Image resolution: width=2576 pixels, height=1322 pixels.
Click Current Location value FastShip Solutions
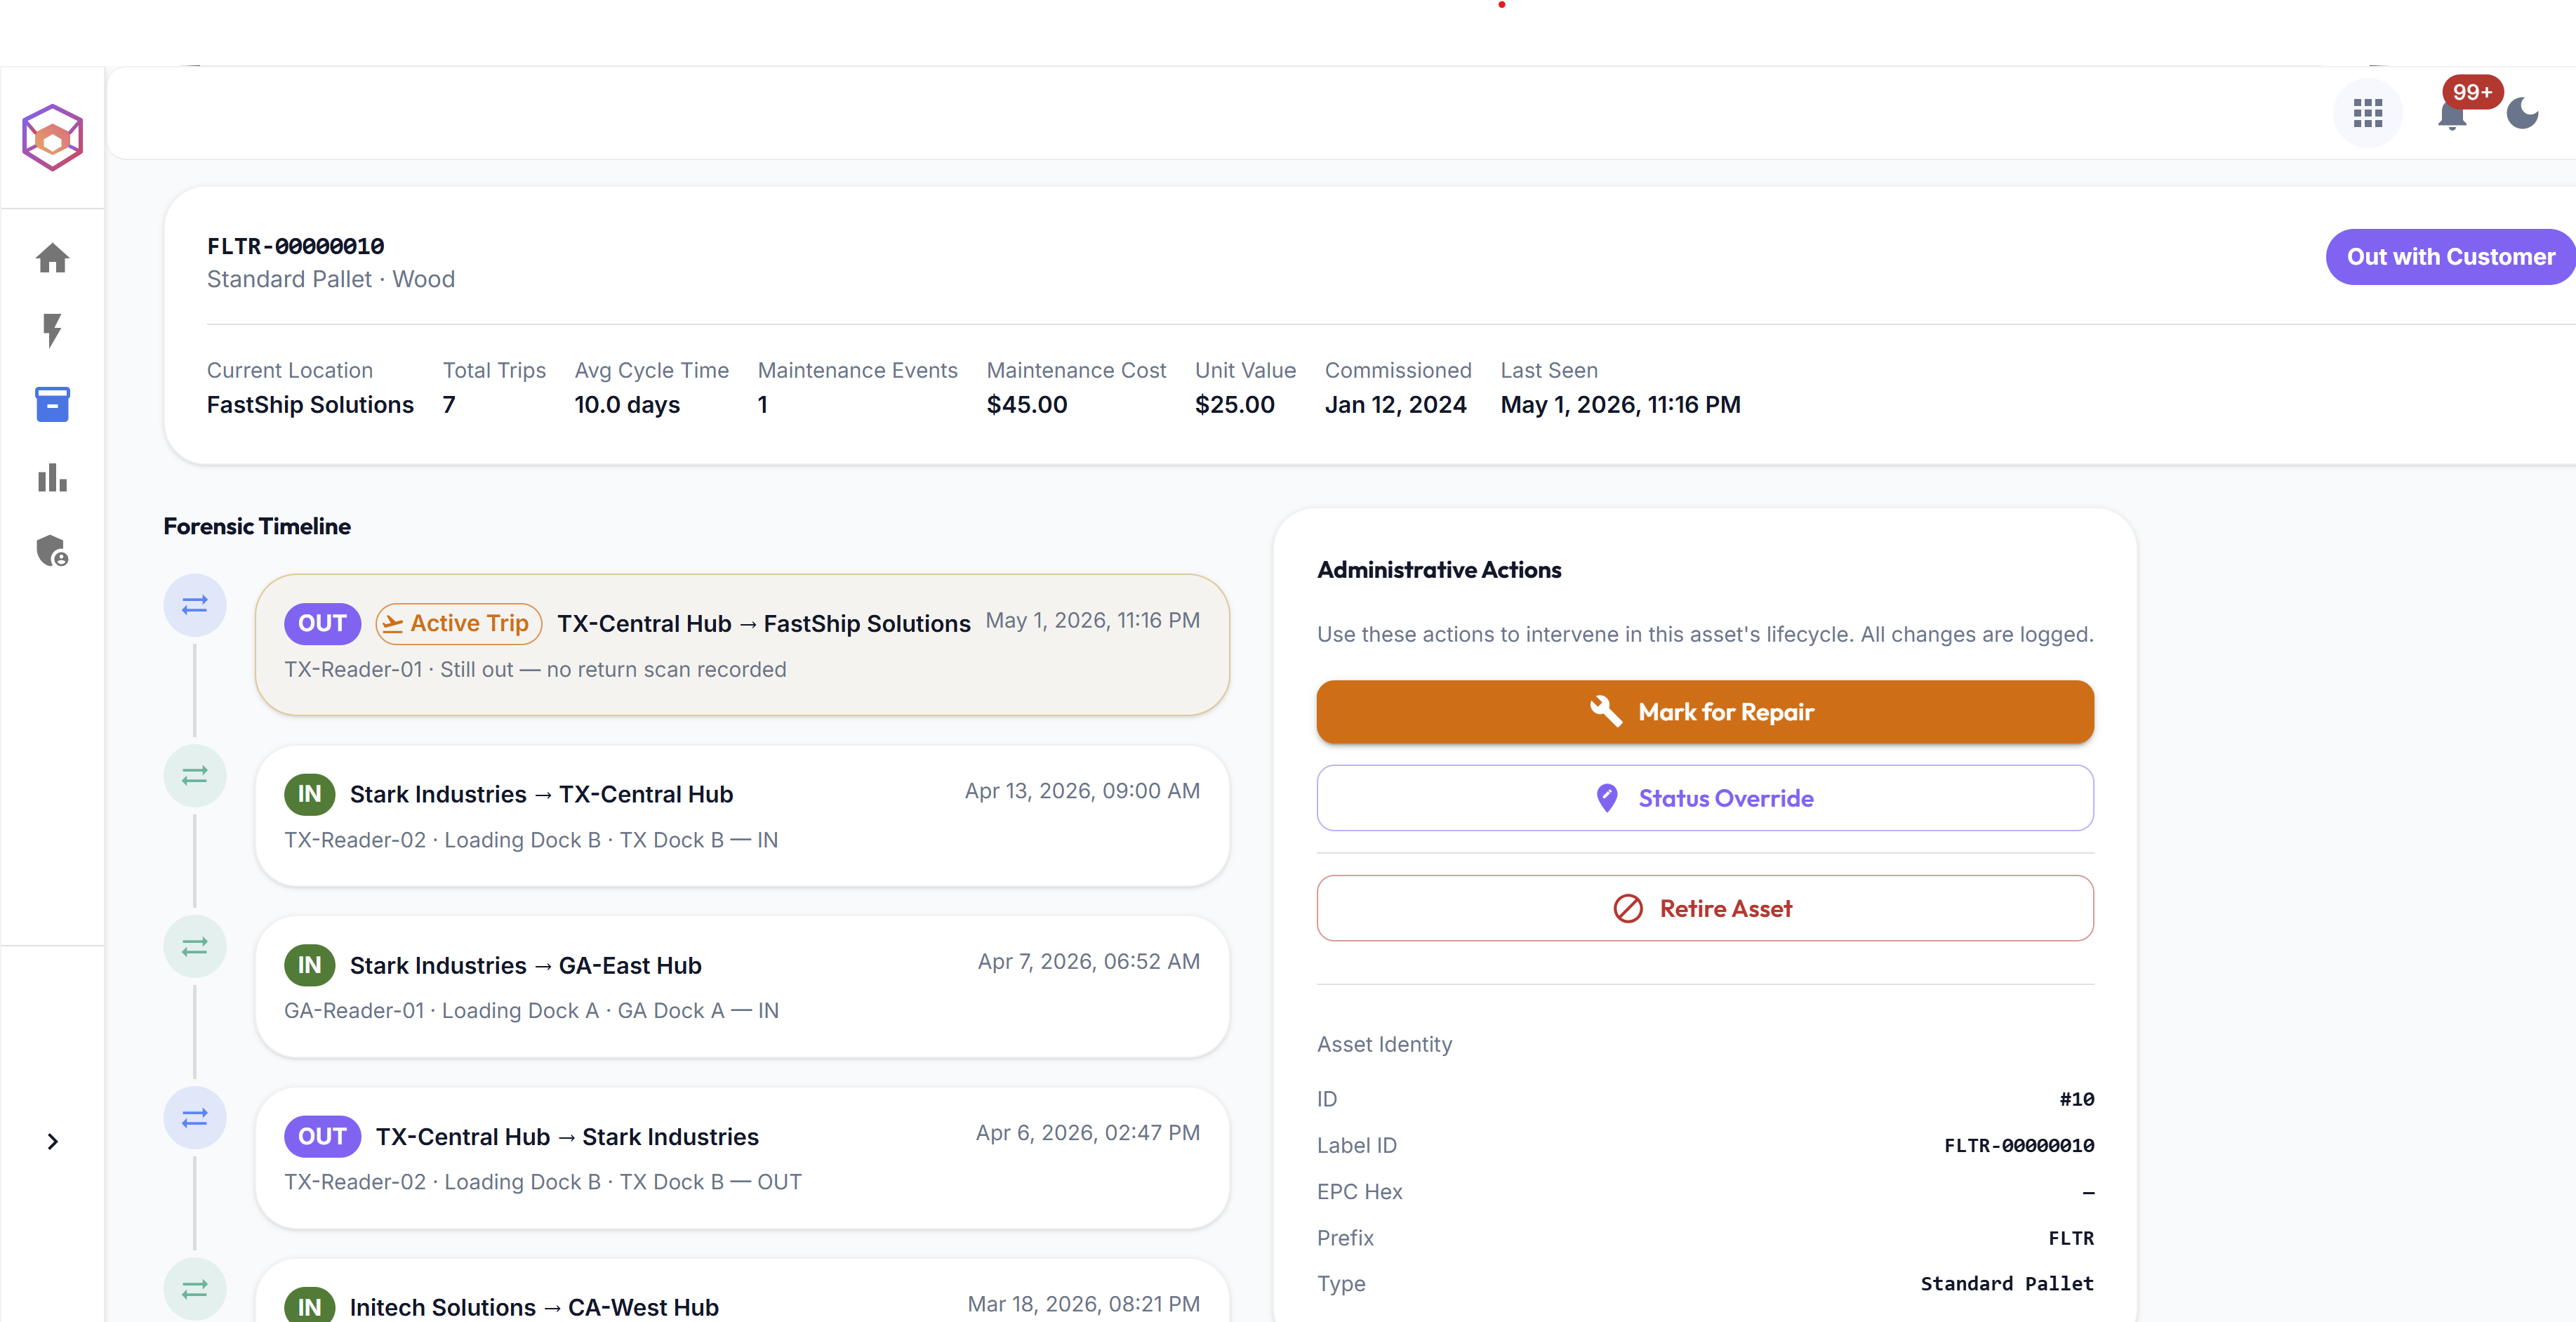(x=310, y=404)
